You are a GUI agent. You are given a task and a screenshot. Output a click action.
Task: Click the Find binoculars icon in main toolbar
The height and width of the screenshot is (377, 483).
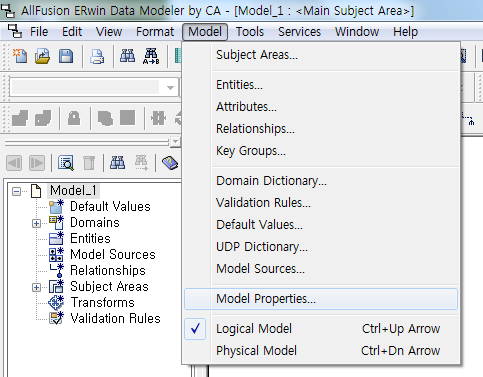pyautogui.click(x=127, y=56)
